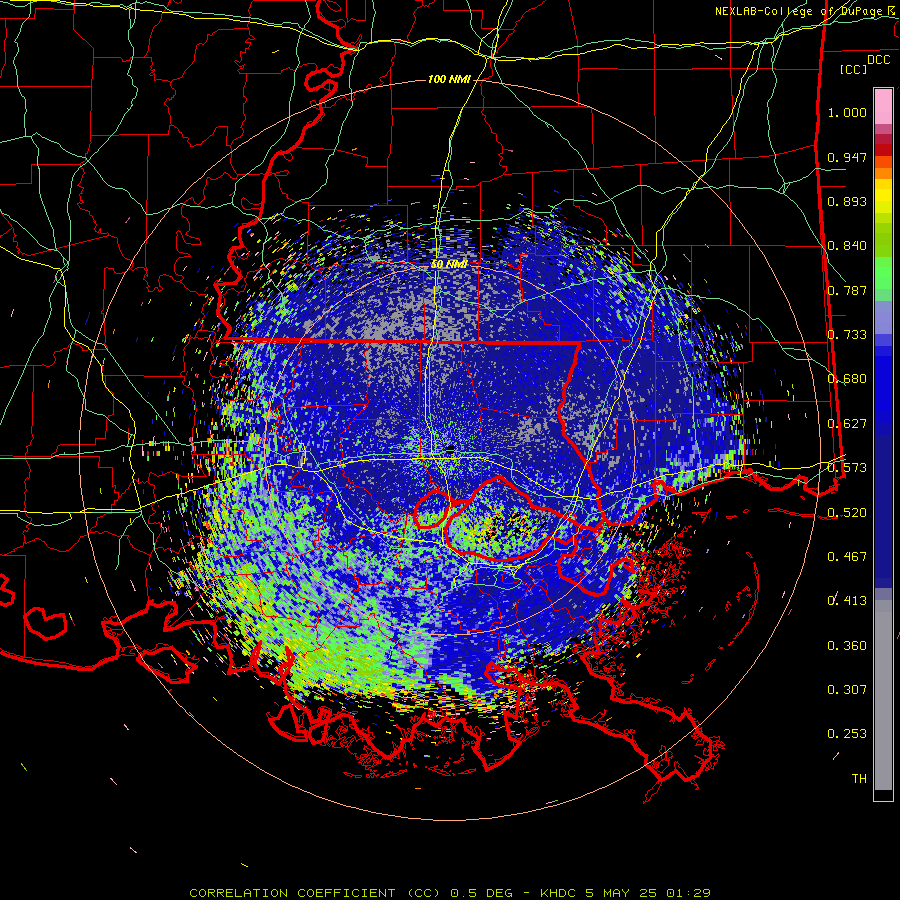Click the 0.627 scale value
This screenshot has height=900, width=900.
847,424
